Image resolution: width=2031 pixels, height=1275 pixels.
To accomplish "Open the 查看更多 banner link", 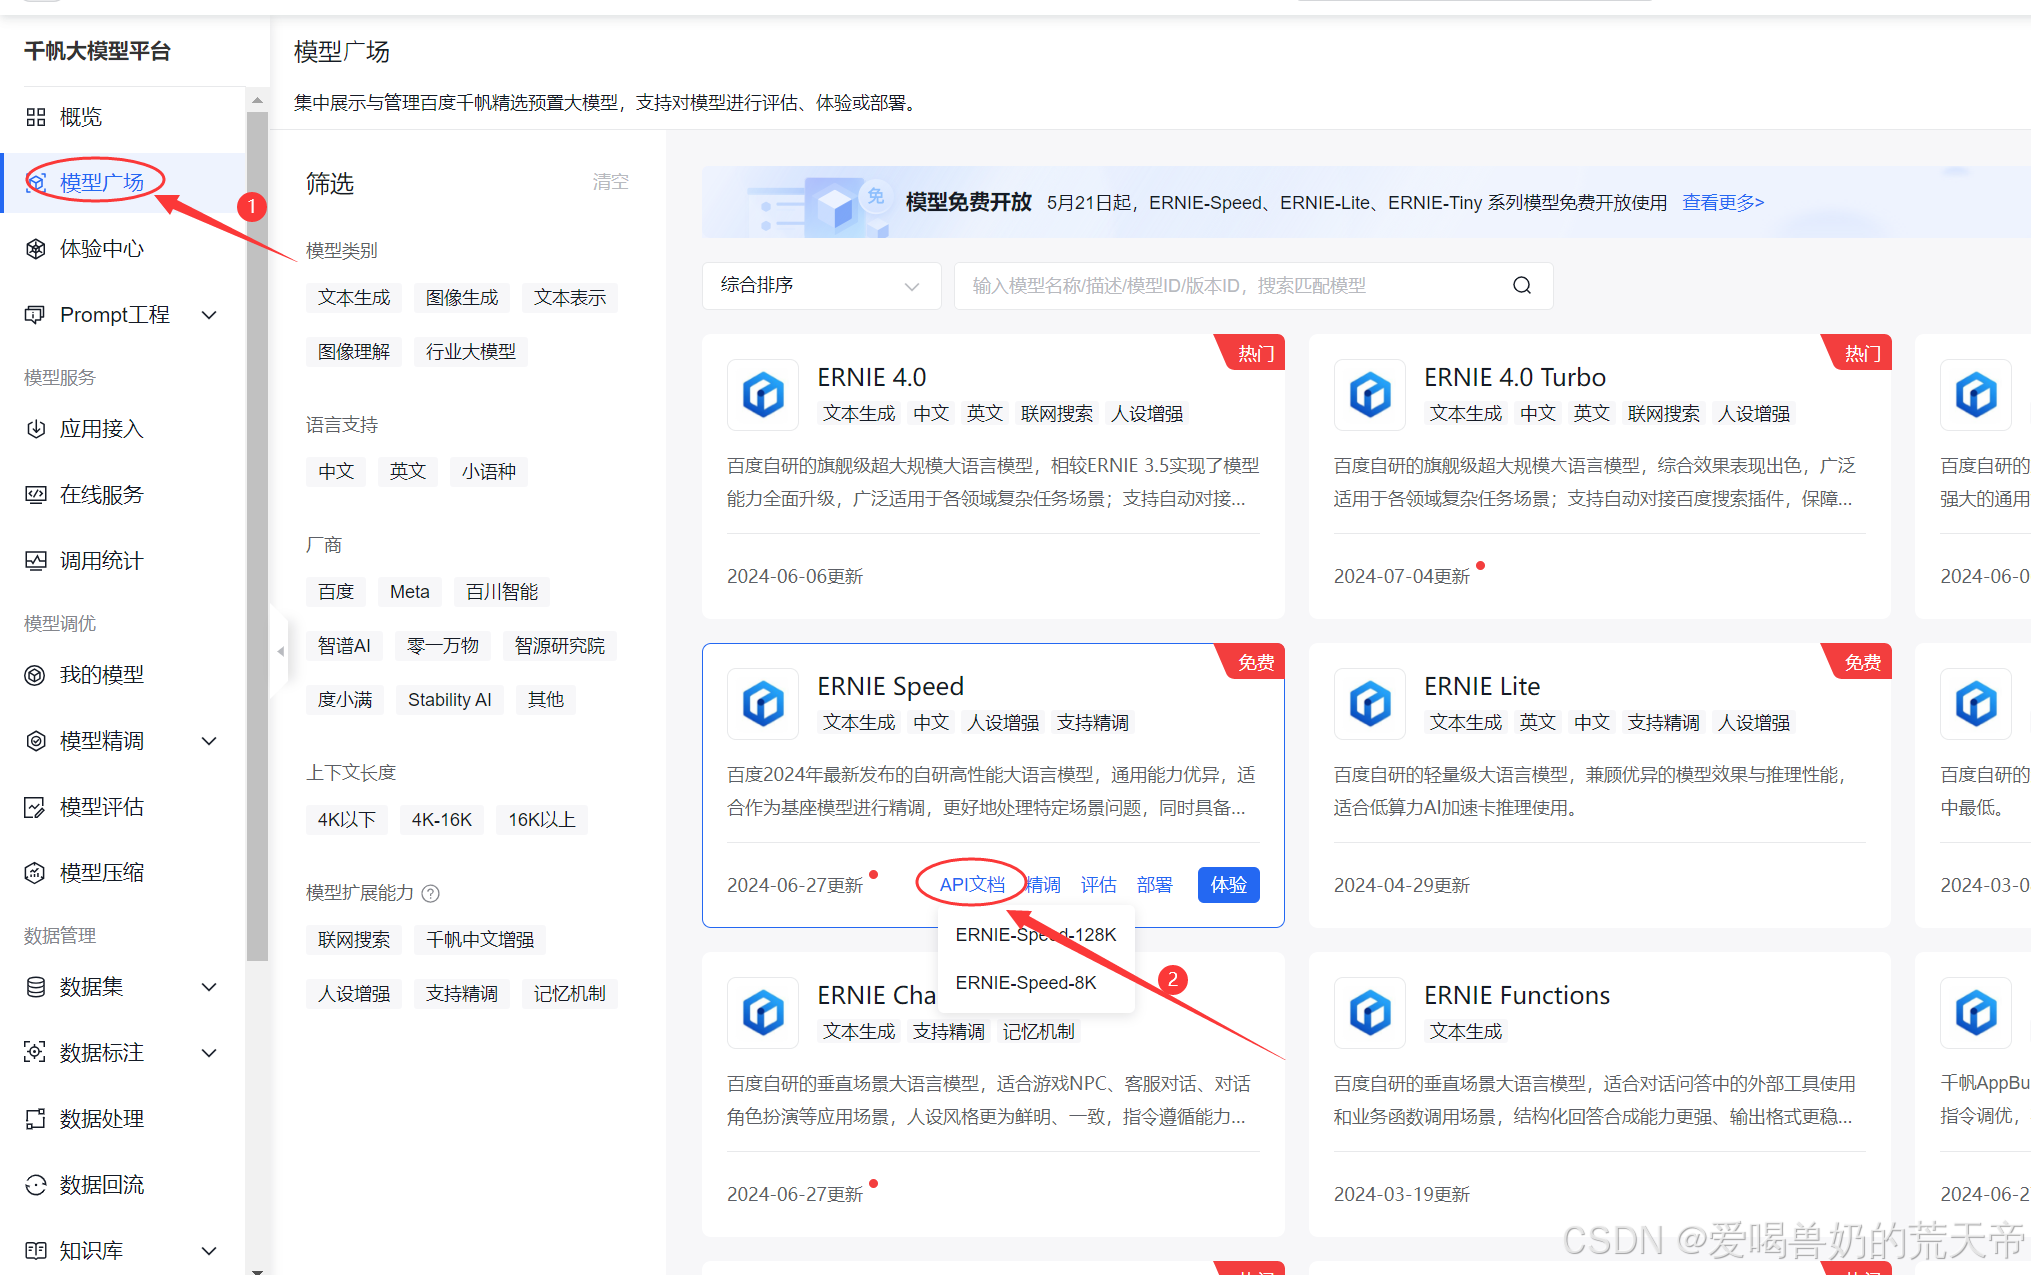I will (1723, 203).
